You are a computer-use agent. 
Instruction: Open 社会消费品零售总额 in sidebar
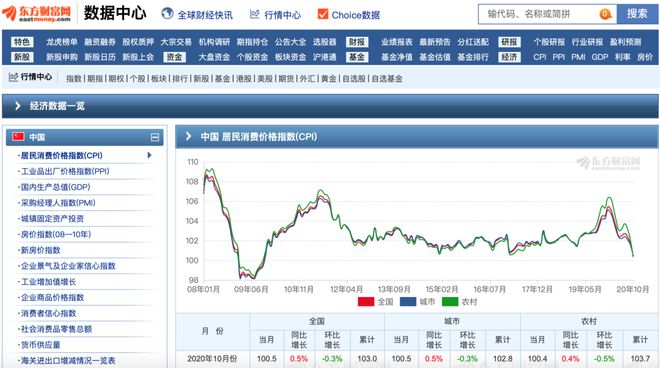(56, 329)
